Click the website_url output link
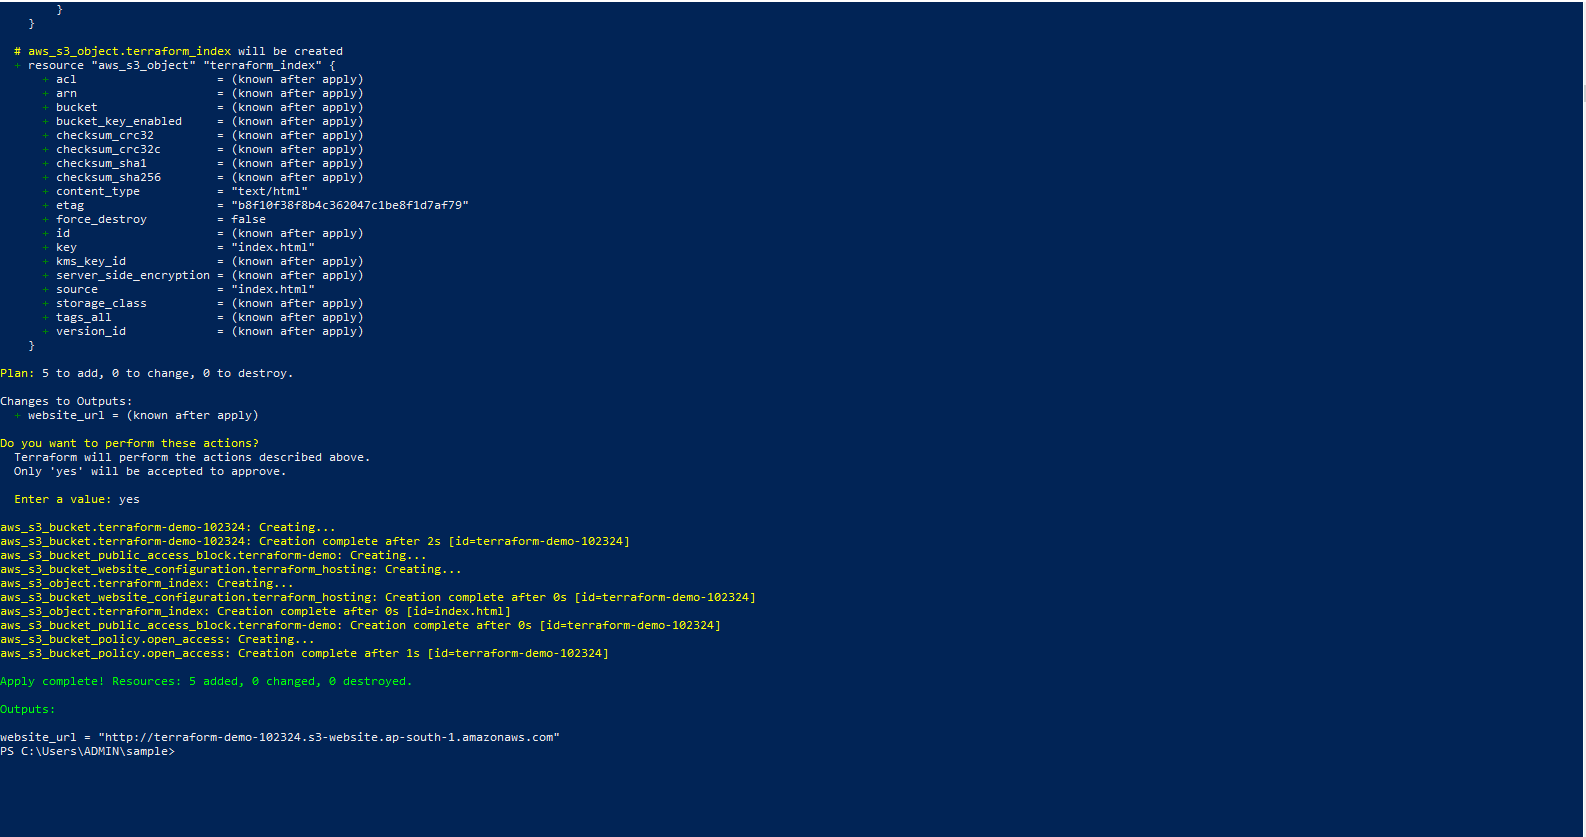1586x837 pixels. pos(328,737)
